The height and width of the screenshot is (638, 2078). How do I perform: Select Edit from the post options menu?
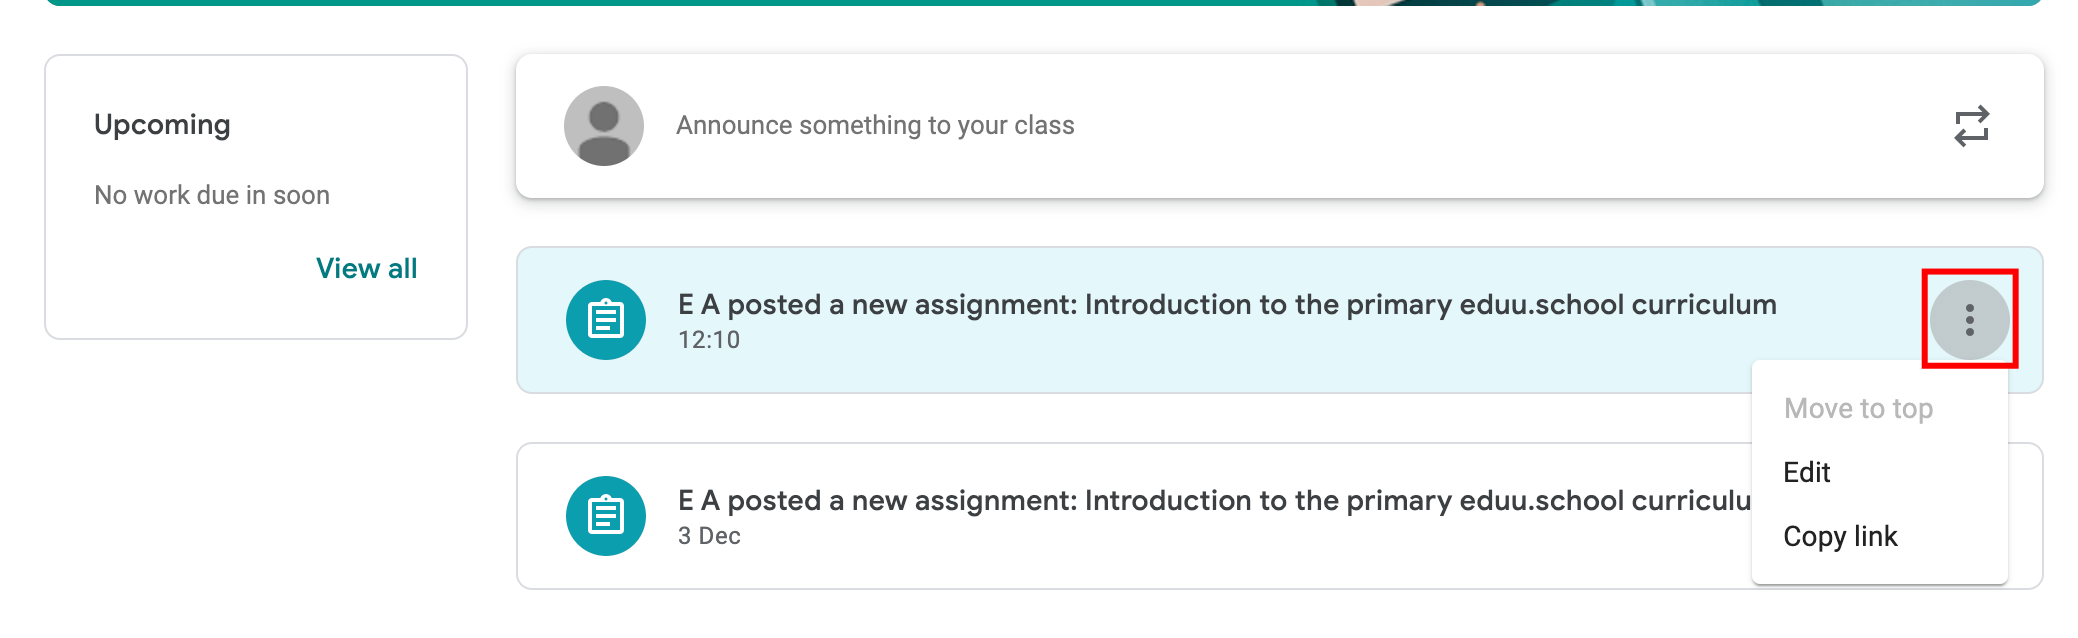[x=1806, y=472]
